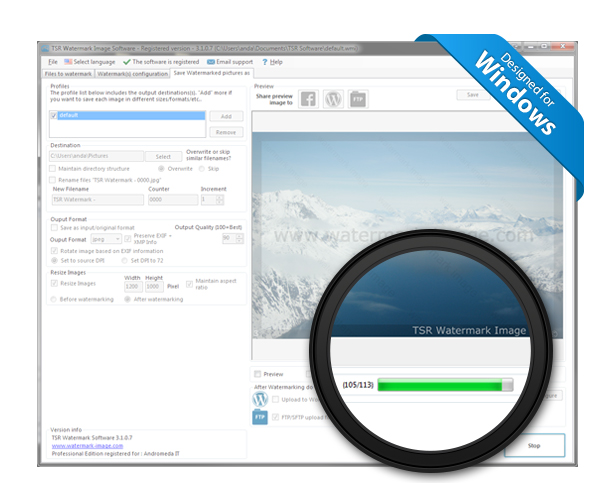
Task: Click the WordPress upload icon below preview
Action: point(260,399)
